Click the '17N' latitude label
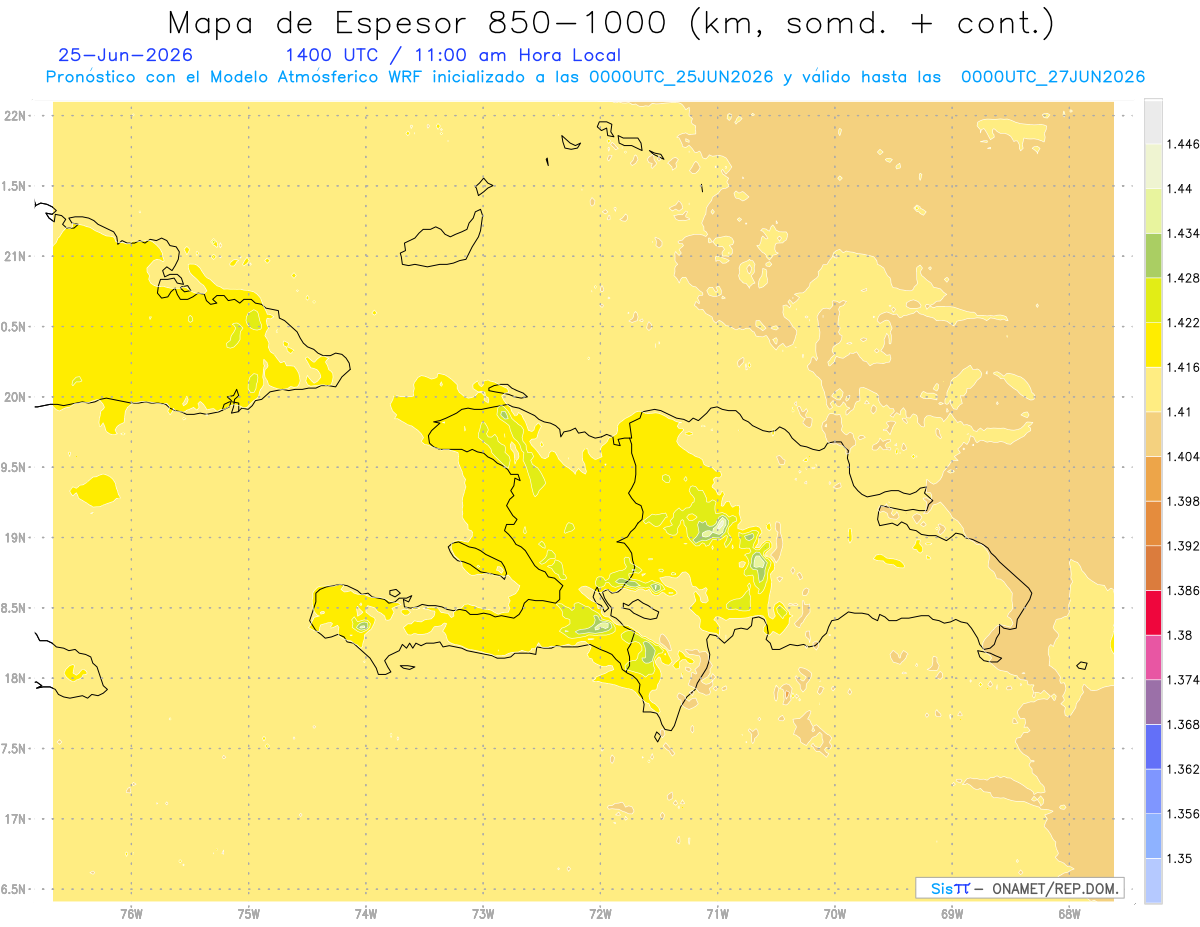1200x927 pixels. 16,819
